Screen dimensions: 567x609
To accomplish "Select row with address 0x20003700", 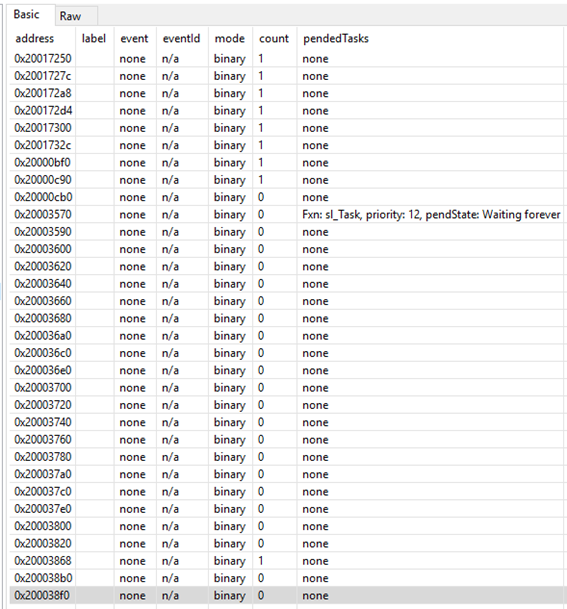I will (287, 388).
